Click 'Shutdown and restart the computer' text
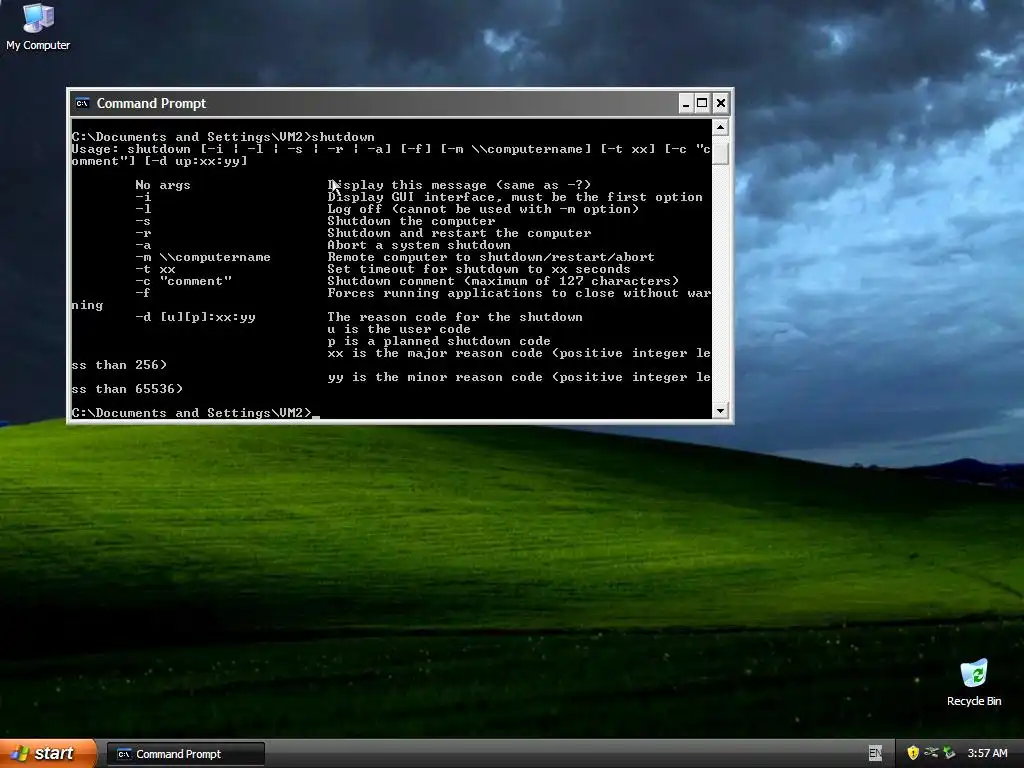 pyautogui.click(x=459, y=233)
